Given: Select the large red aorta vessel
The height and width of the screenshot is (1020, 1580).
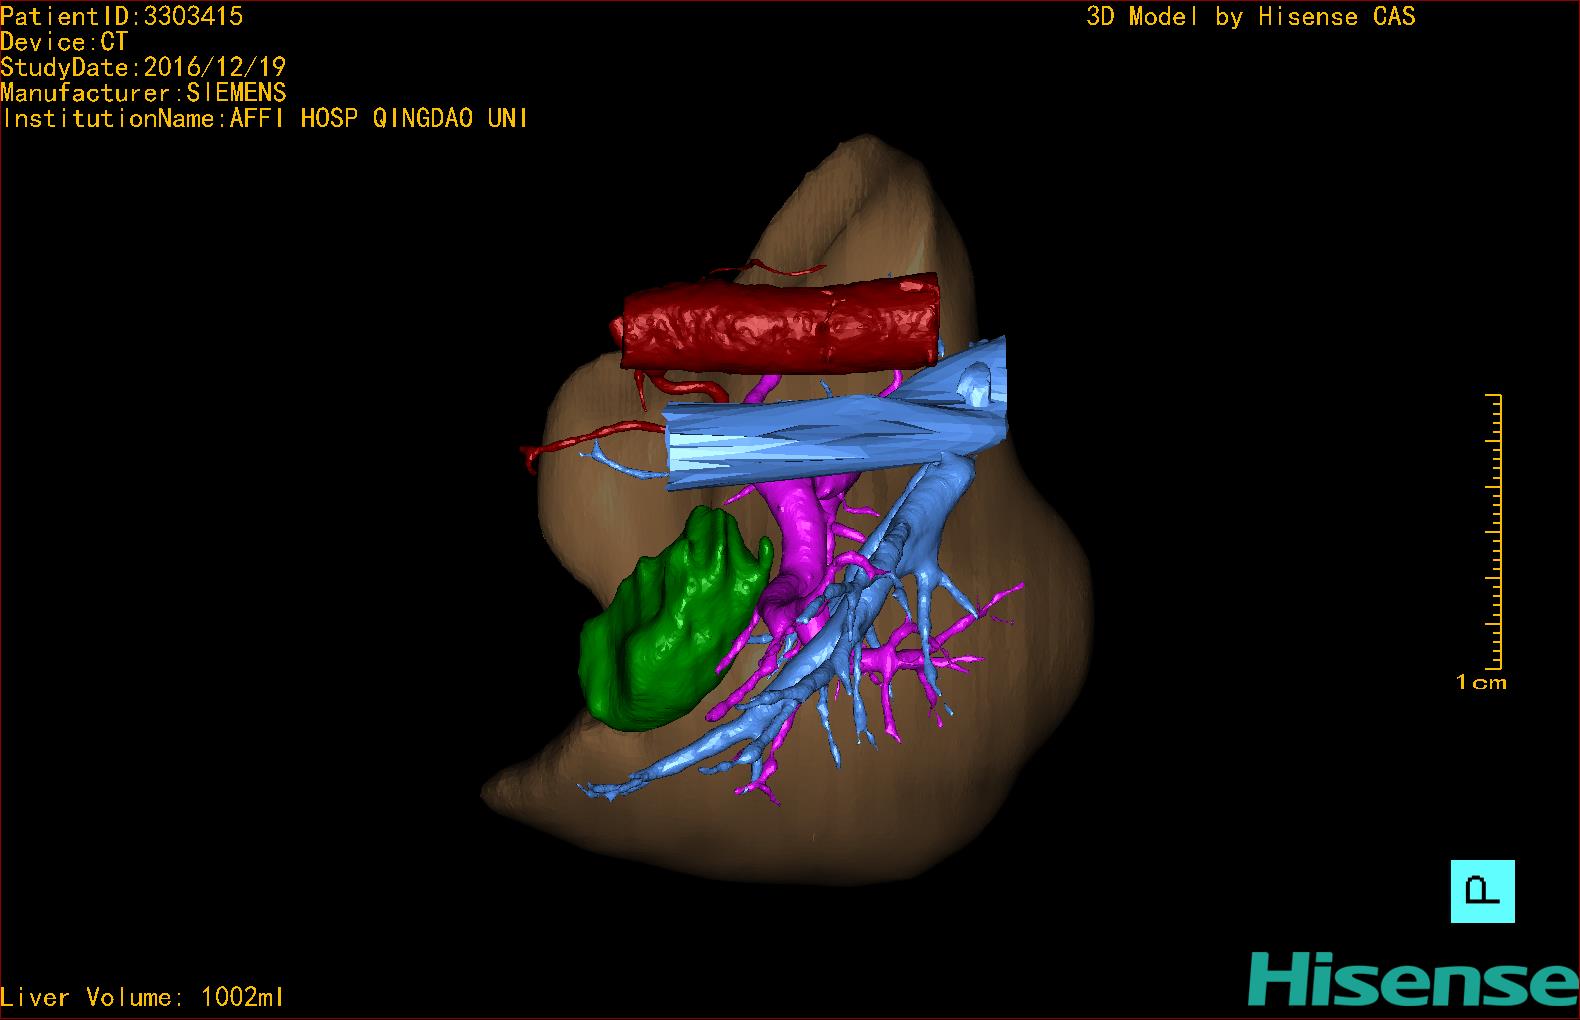Looking at the screenshot, I should click(x=778, y=327).
